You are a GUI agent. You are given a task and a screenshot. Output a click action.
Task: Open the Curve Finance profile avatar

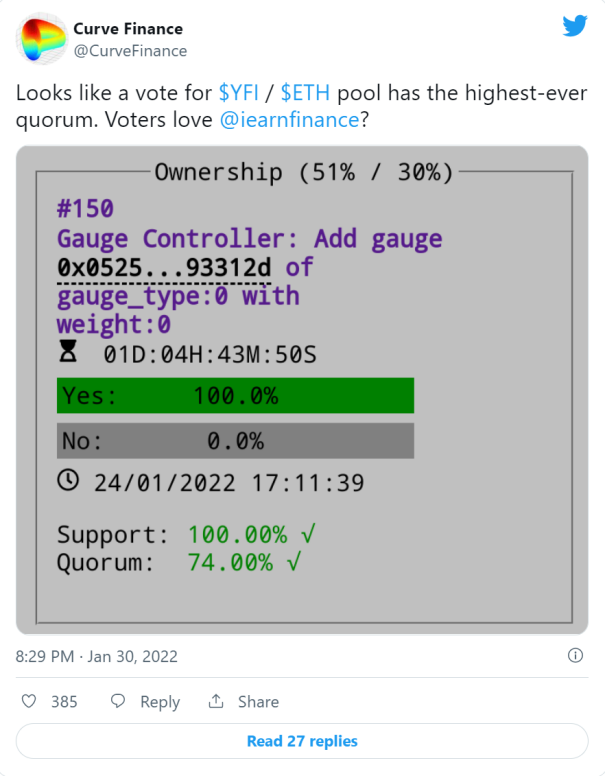[x=41, y=39]
